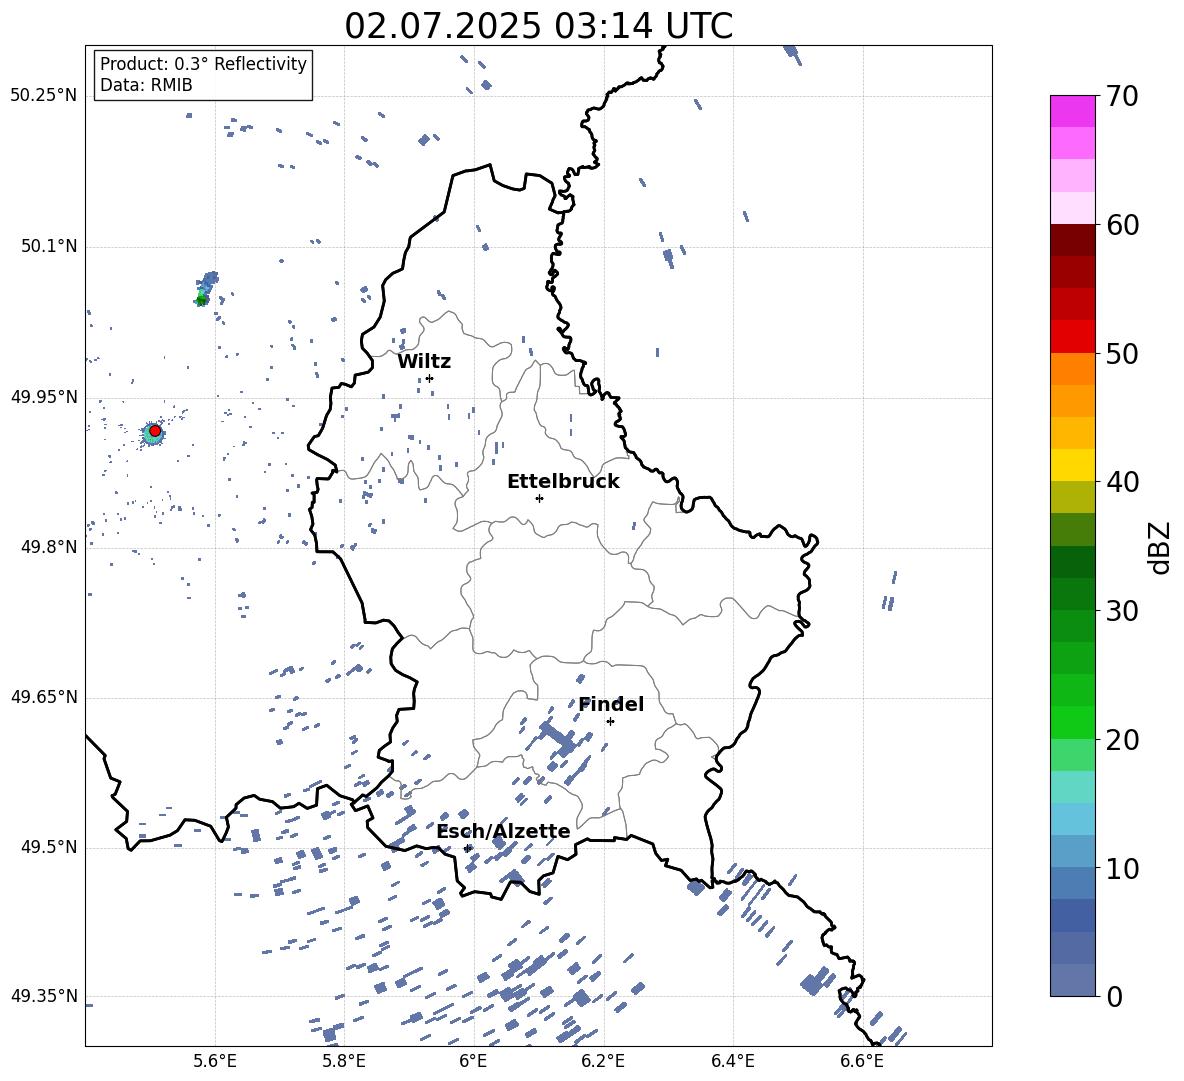Click the Findel city label

(x=611, y=704)
